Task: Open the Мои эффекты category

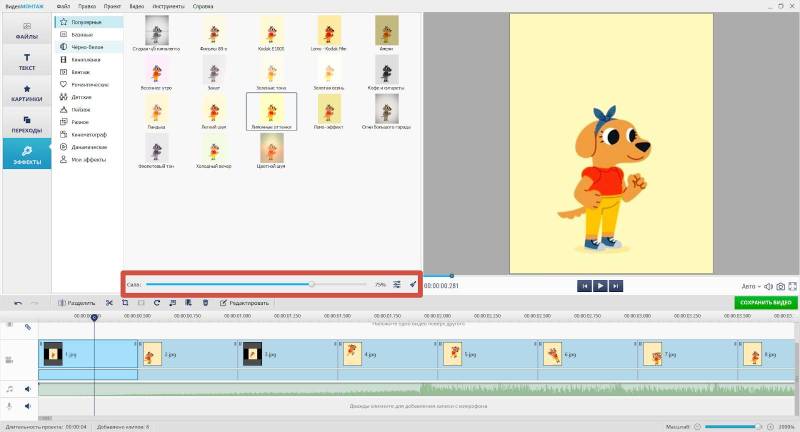Action: (88, 160)
